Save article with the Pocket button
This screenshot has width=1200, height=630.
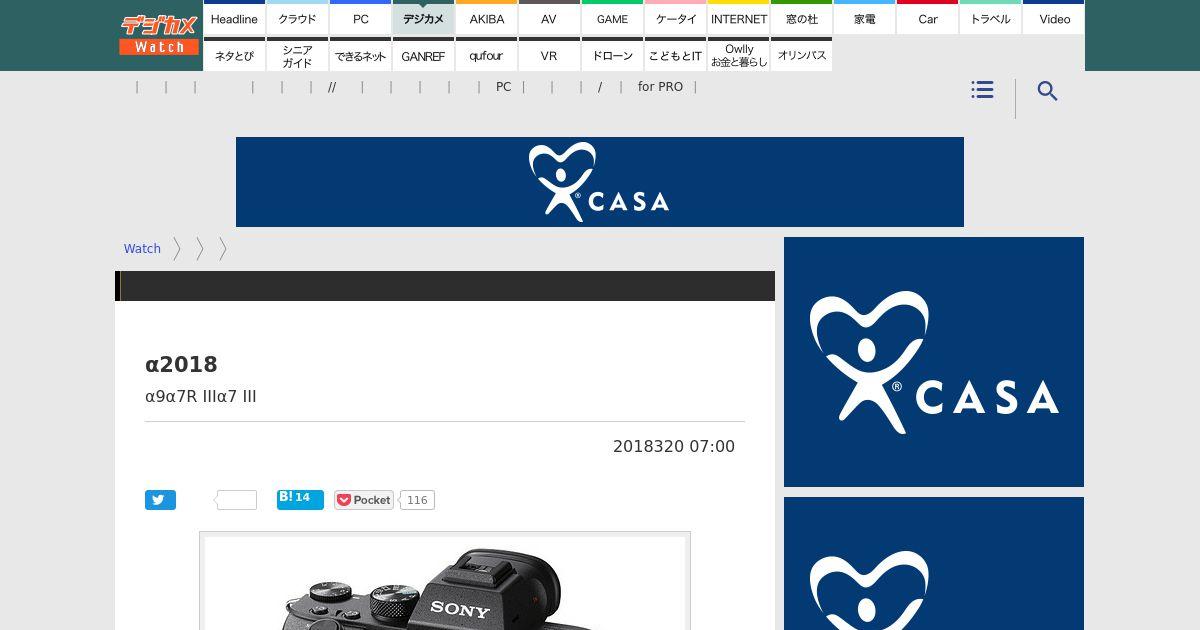tap(364, 500)
